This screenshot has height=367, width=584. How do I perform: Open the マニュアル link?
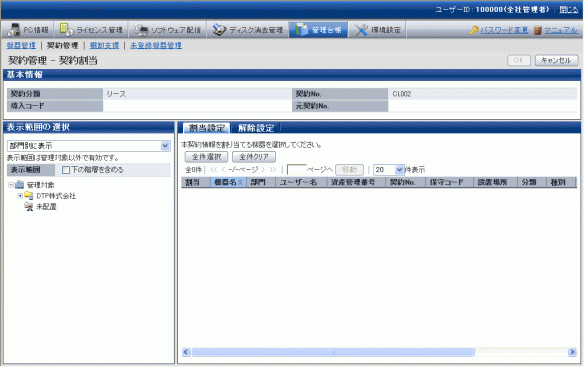tap(561, 30)
